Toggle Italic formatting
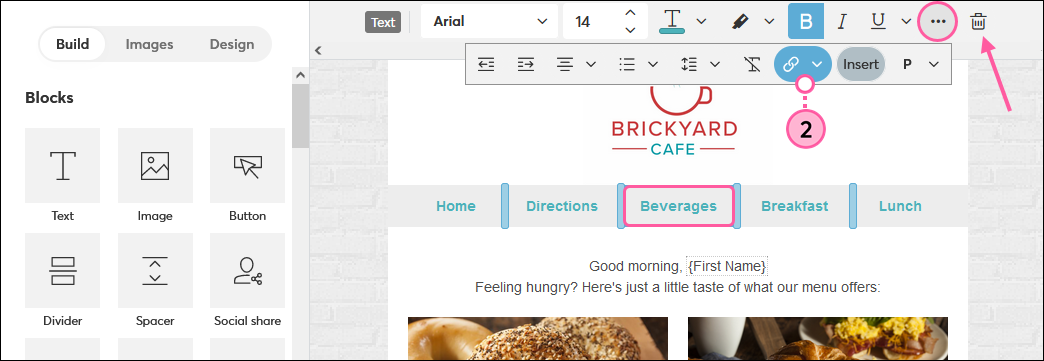The image size is (1044, 361). coord(842,21)
